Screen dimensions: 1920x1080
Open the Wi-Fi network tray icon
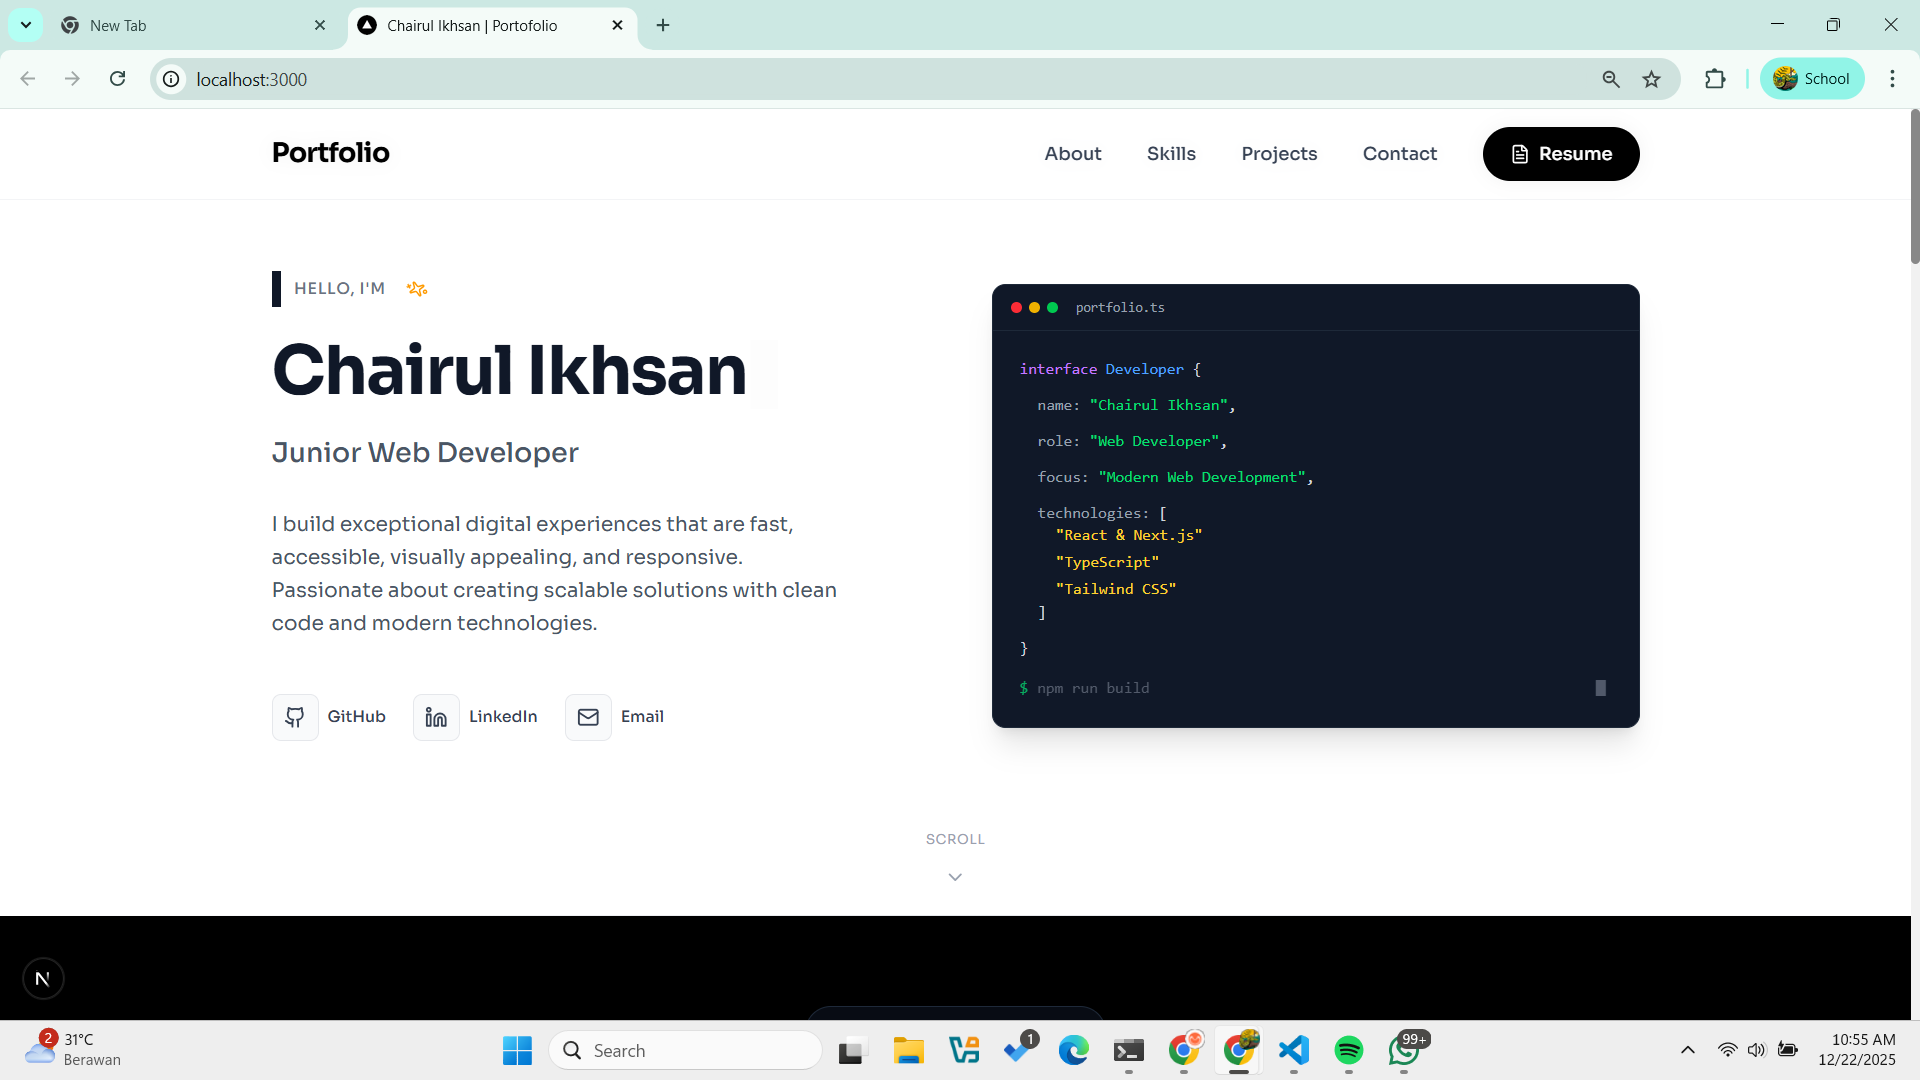(x=1727, y=1050)
